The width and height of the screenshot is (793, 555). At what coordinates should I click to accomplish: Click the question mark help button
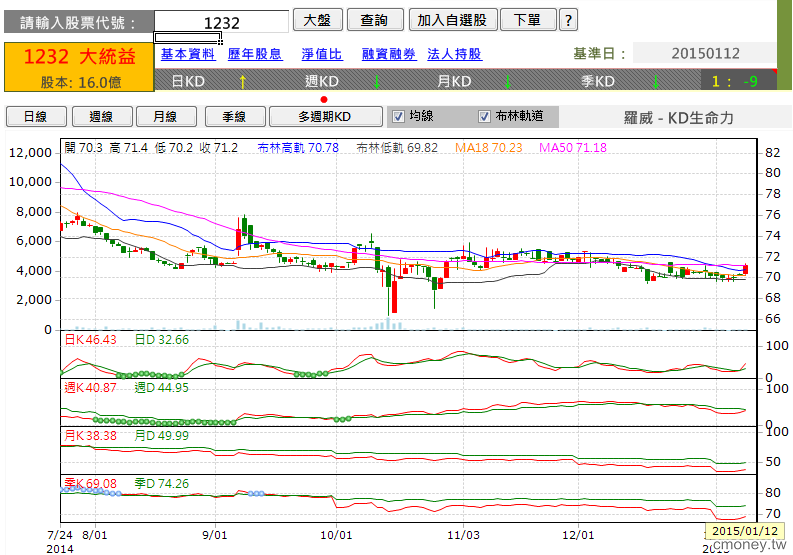tap(568, 20)
